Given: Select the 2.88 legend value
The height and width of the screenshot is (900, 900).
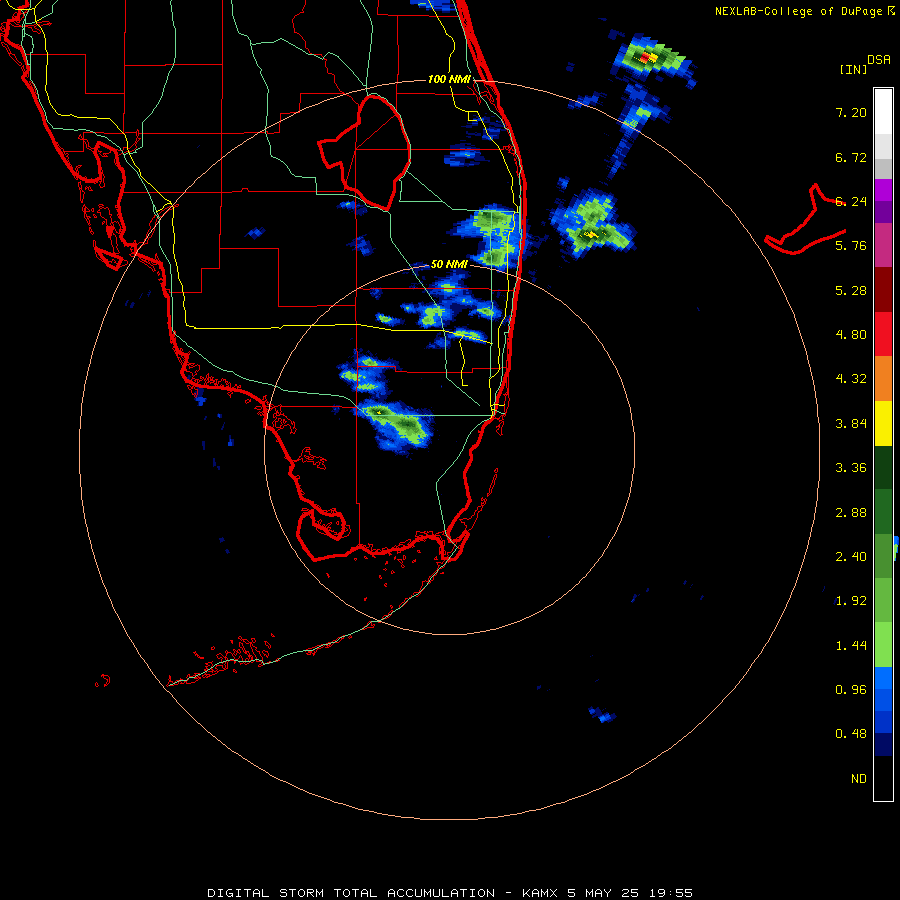Looking at the screenshot, I should 851,513.
